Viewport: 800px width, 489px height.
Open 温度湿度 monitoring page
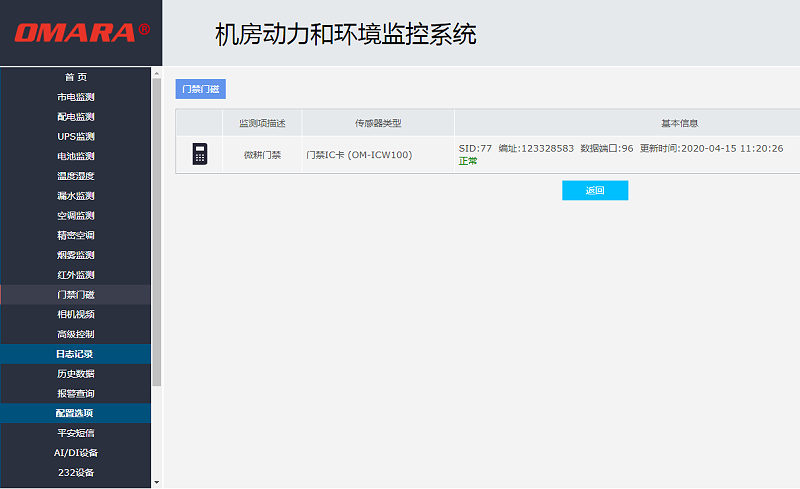coord(75,176)
